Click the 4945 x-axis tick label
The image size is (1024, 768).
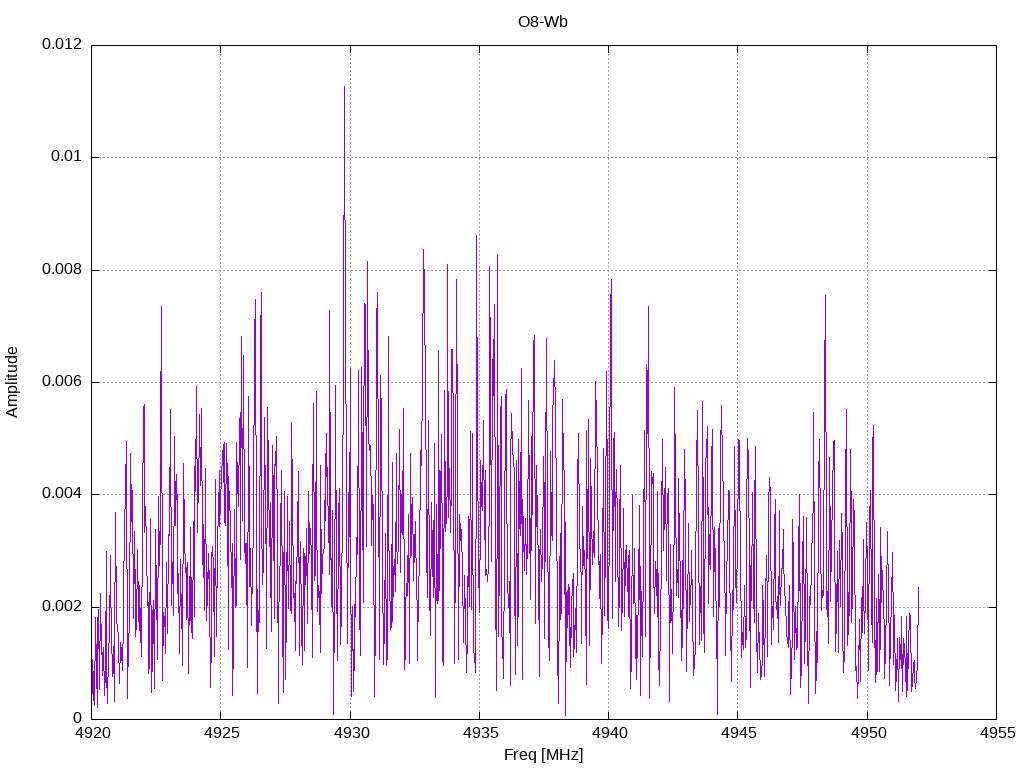coord(739,733)
